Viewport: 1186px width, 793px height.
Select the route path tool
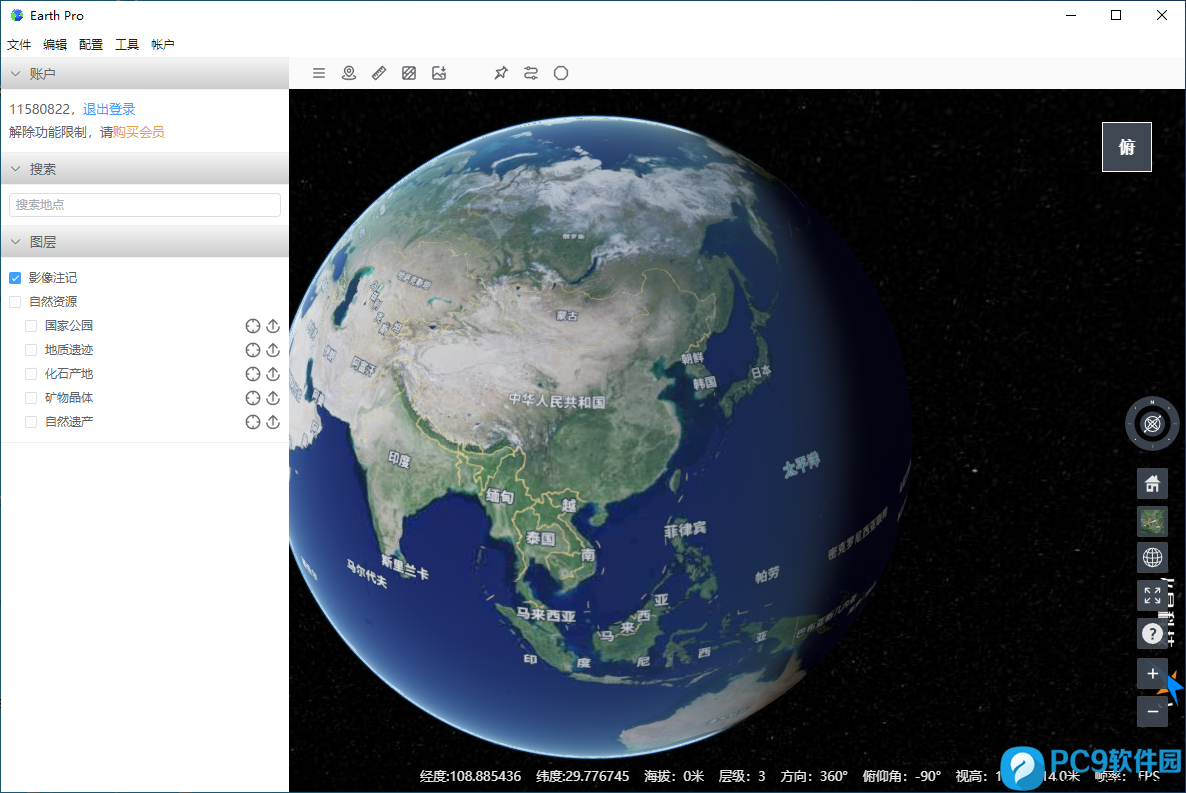tap(531, 73)
